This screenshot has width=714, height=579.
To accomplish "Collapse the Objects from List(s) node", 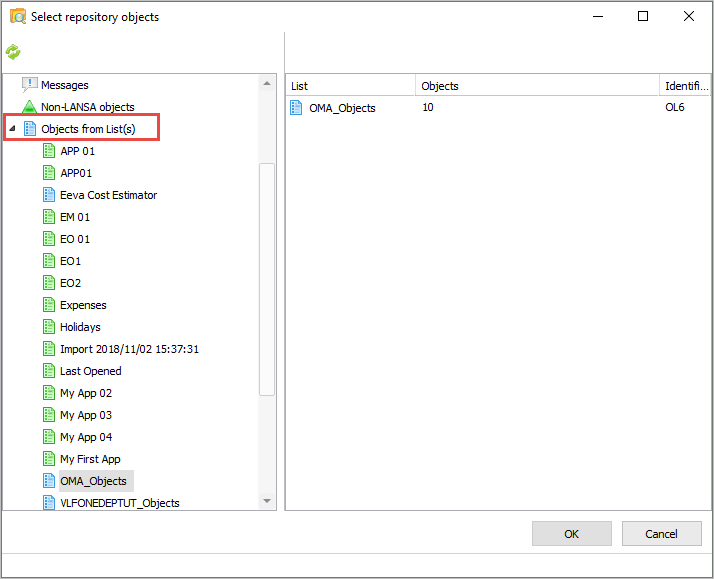I will pyautogui.click(x=12, y=129).
